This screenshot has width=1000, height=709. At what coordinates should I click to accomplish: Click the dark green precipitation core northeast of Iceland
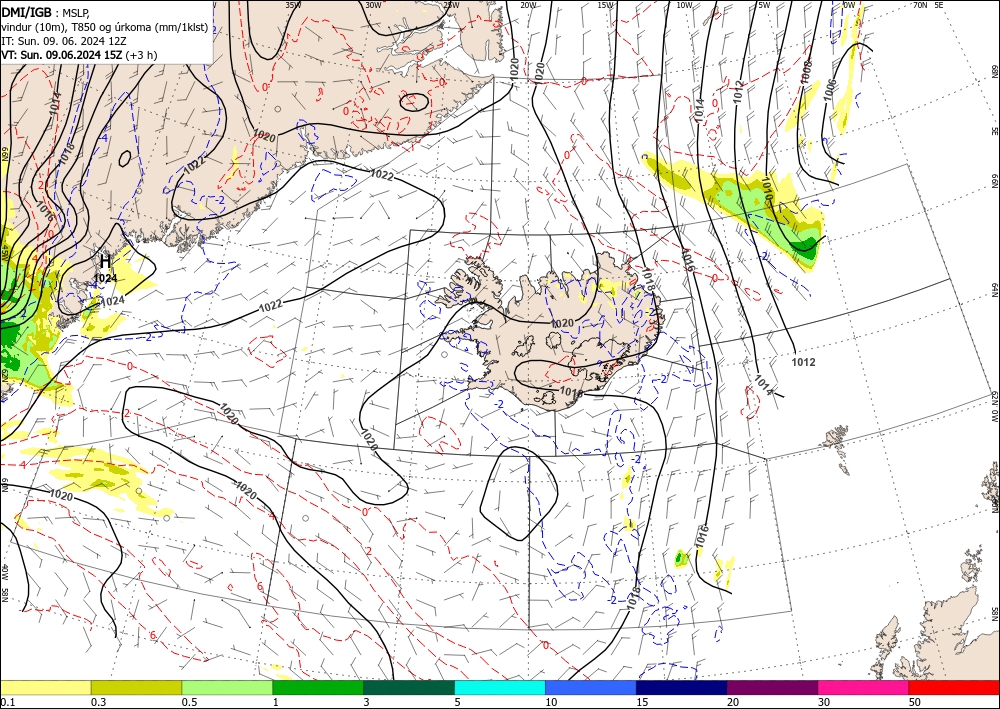click(805, 247)
